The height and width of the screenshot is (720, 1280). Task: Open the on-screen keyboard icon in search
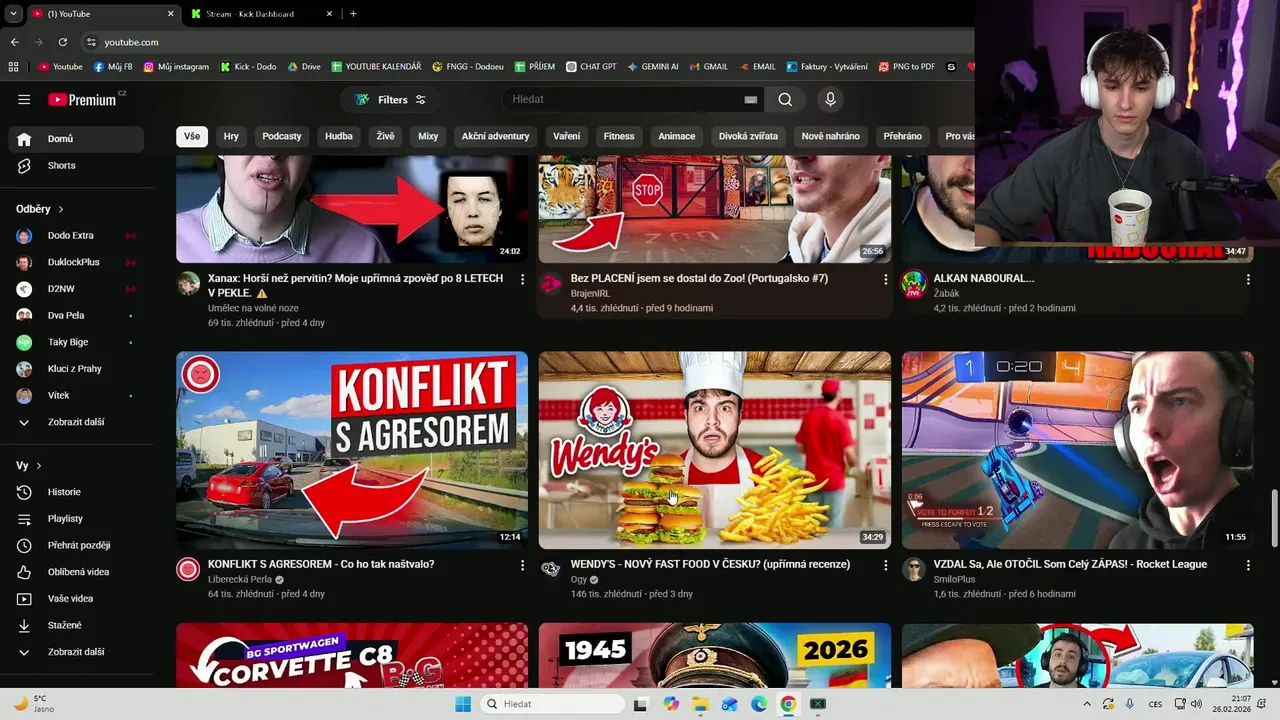tap(751, 100)
